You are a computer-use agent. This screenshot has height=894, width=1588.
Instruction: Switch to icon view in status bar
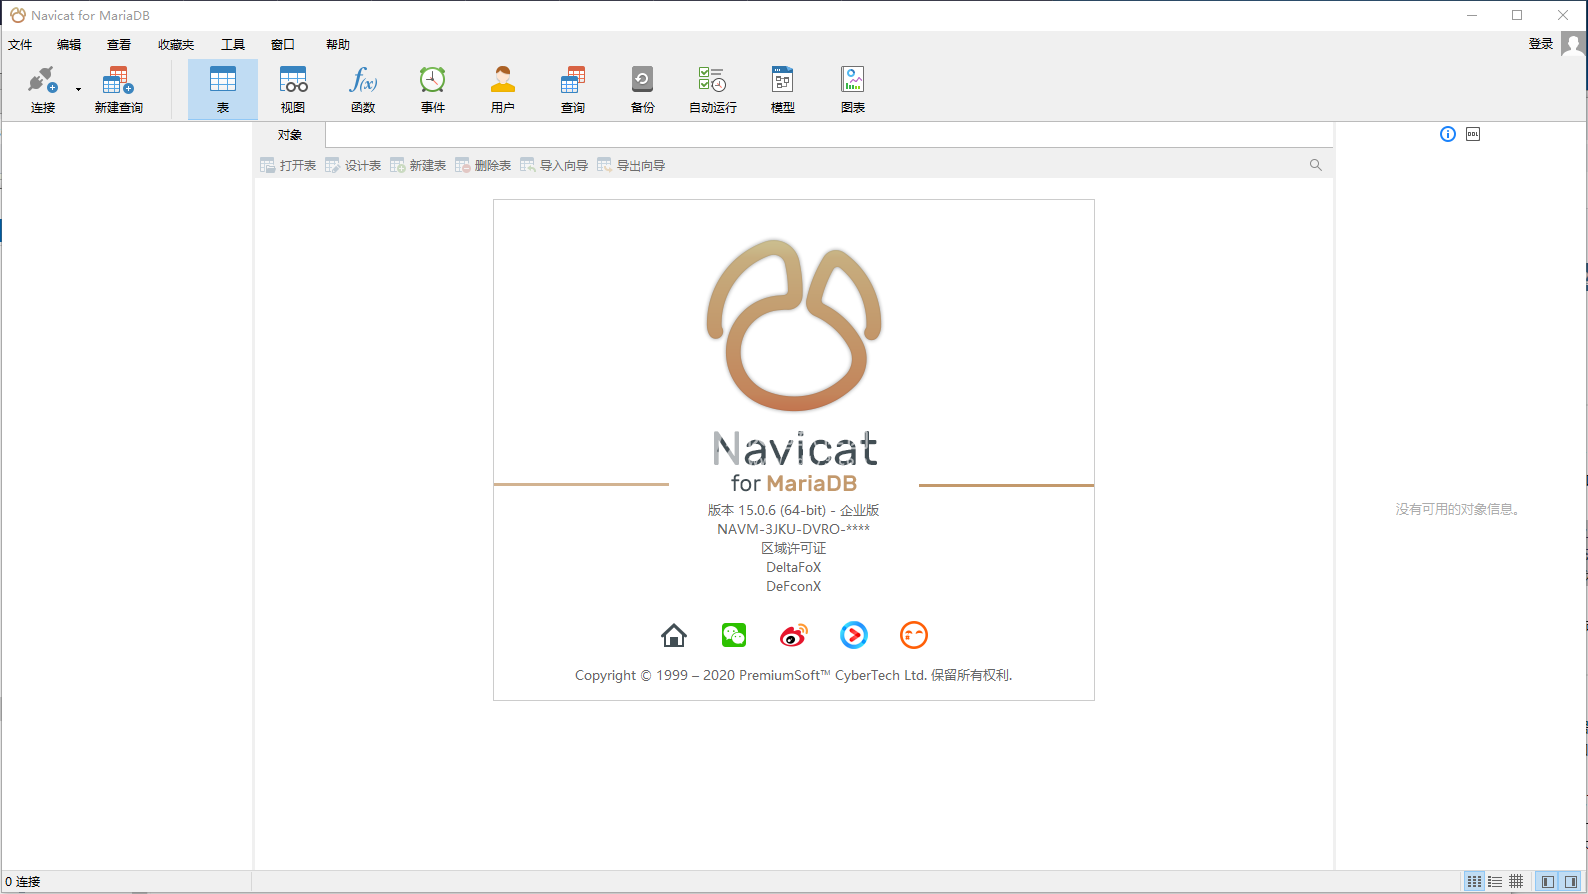click(1474, 882)
